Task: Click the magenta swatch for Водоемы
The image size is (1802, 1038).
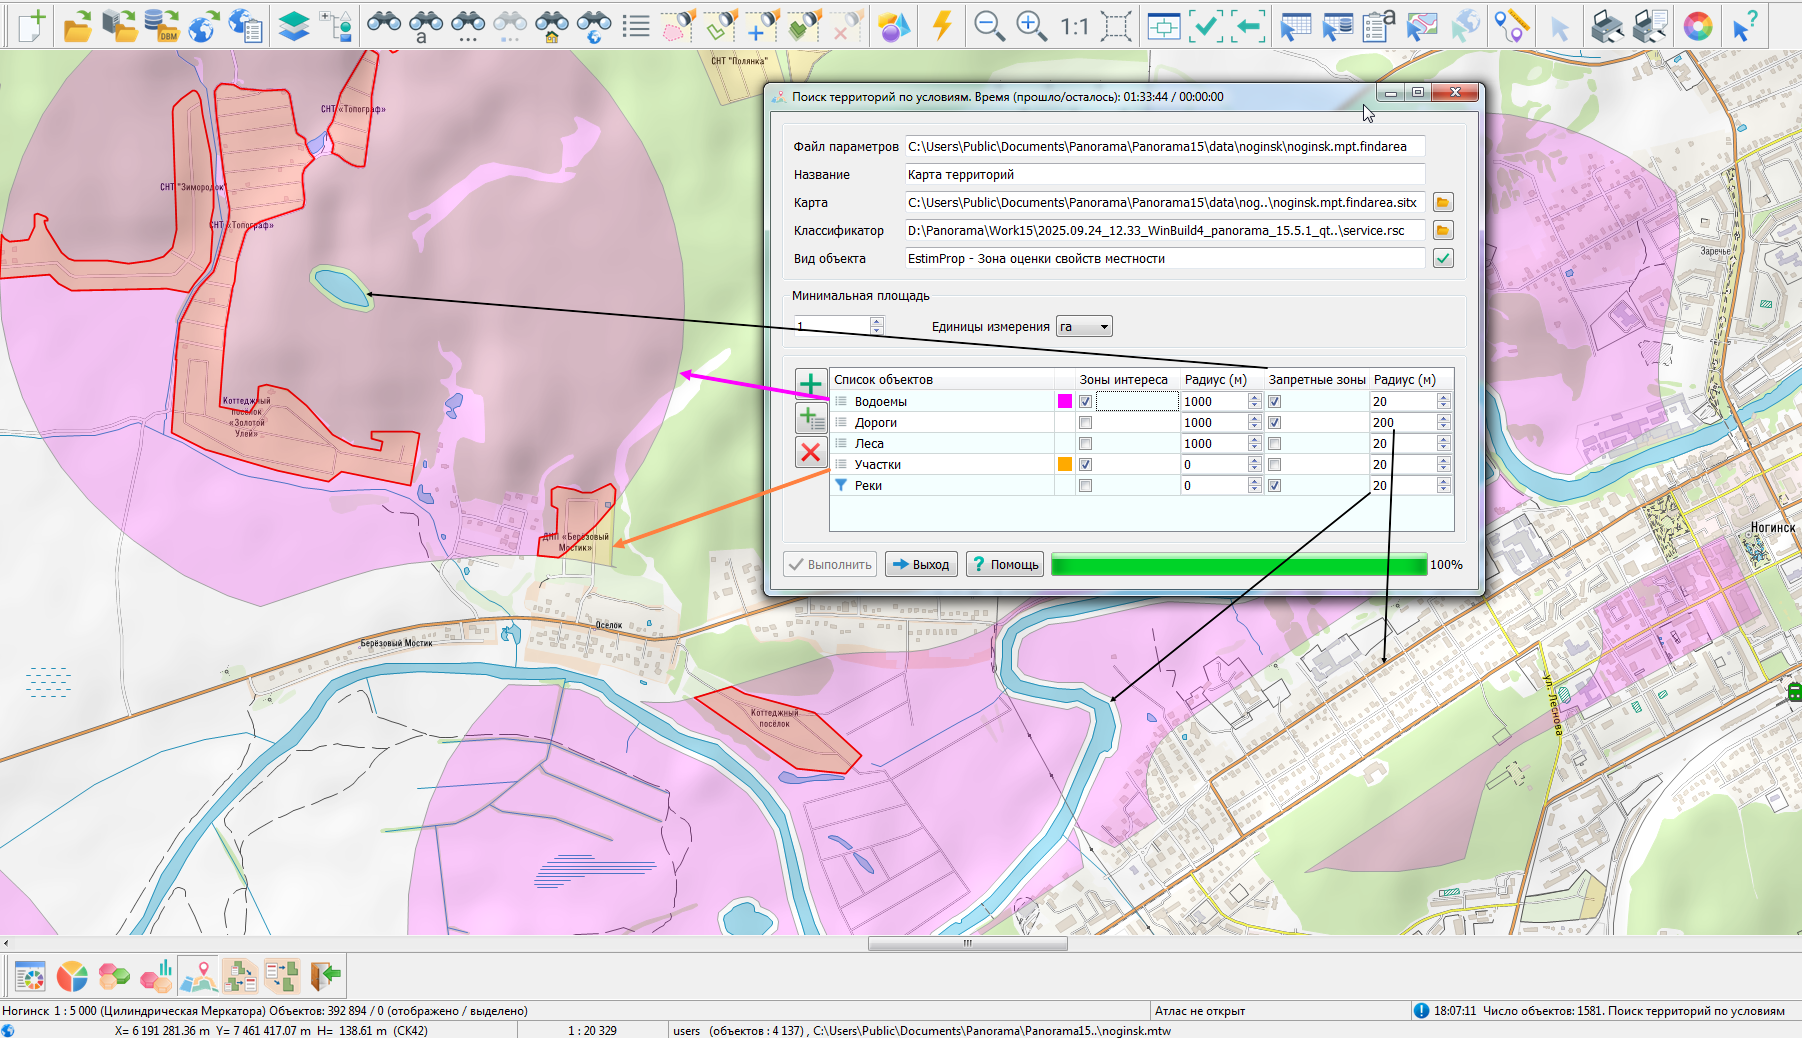Action: 1064,402
